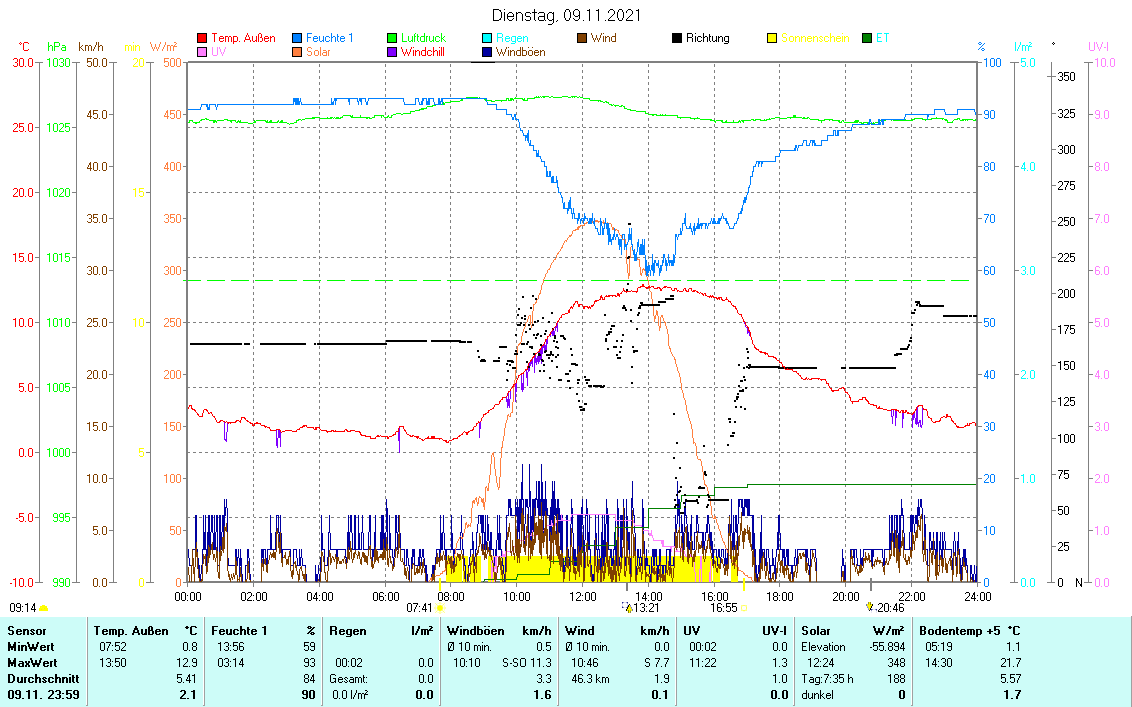1132x707 pixels.
Task: Click the Windböen legend label
Action: click(521, 53)
